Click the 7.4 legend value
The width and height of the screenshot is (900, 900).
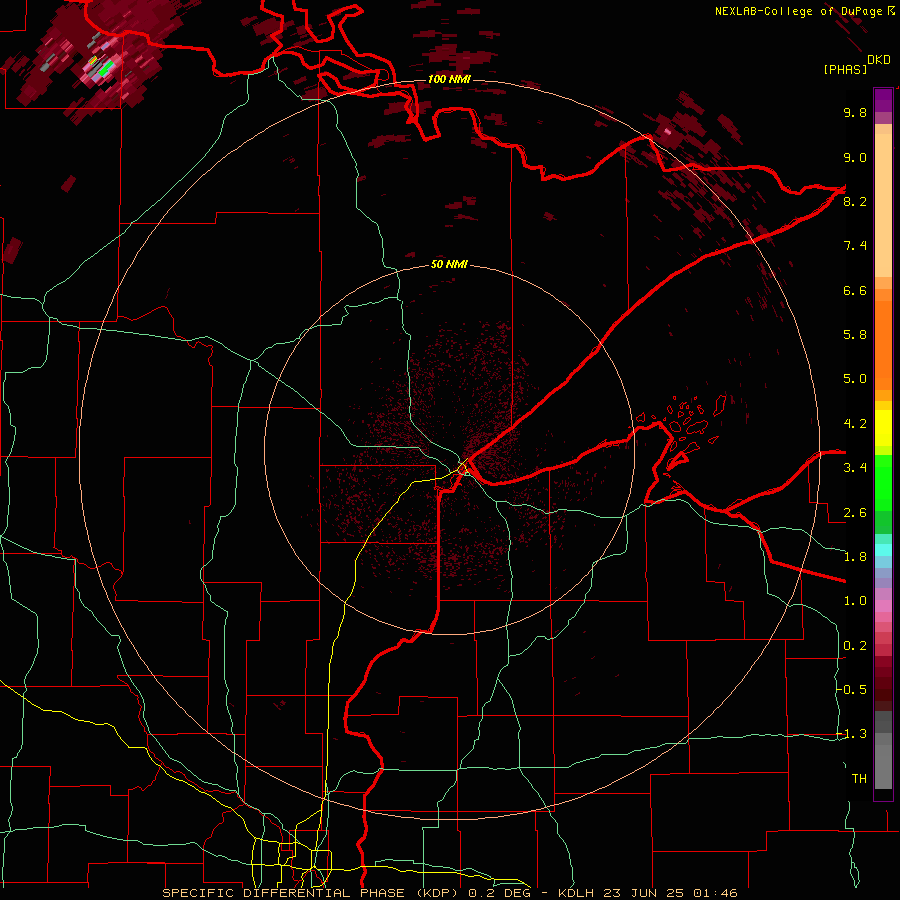click(855, 246)
